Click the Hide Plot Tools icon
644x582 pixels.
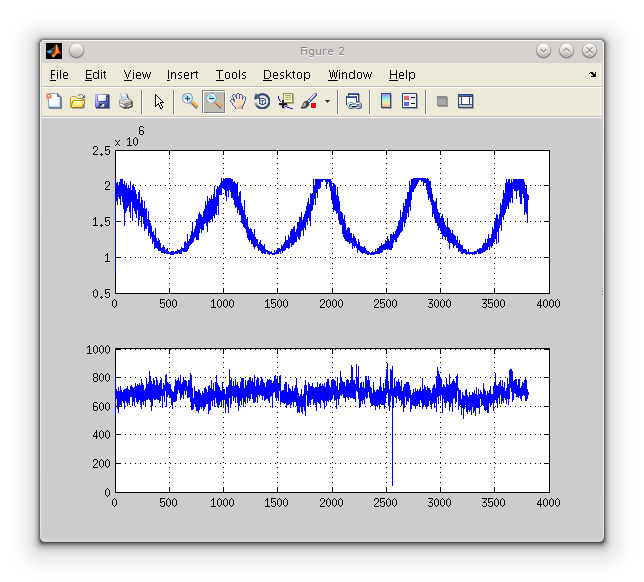point(442,101)
